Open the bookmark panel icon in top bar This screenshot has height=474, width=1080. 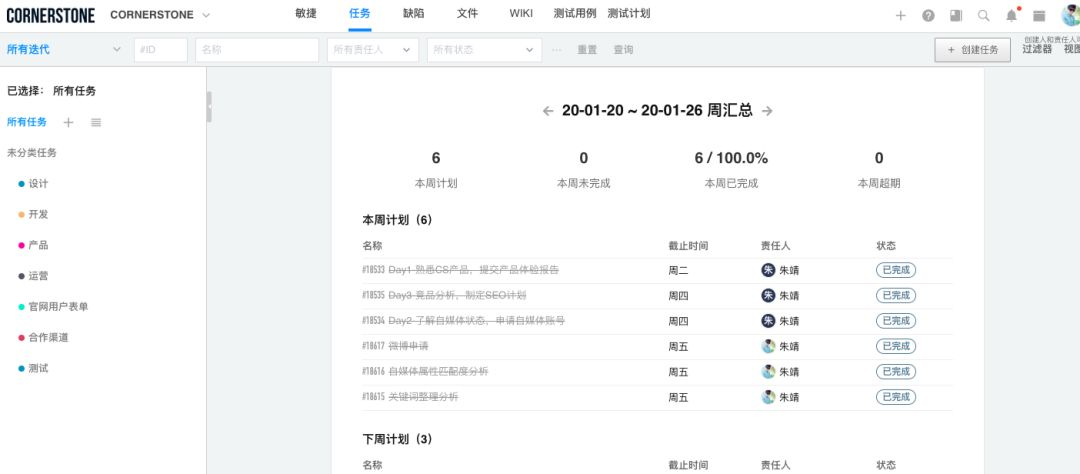pyautogui.click(x=956, y=15)
